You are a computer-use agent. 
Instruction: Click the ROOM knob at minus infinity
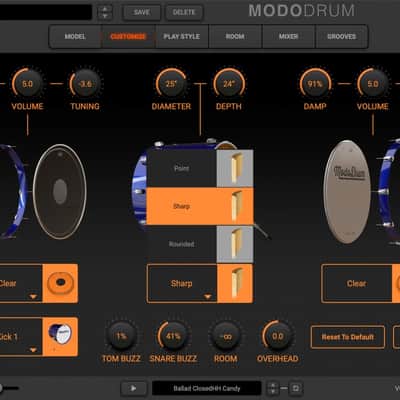click(x=226, y=336)
